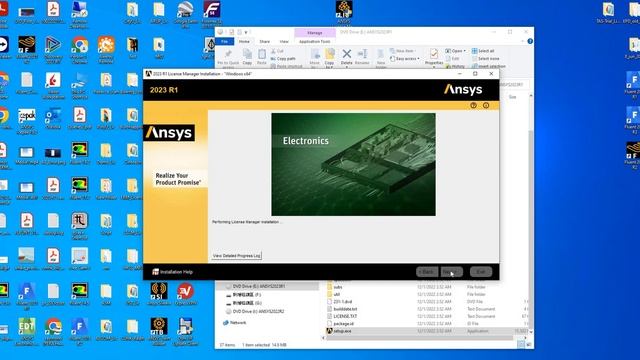
Task: Click the Delete X icon in ribbon
Action: pos(347,54)
